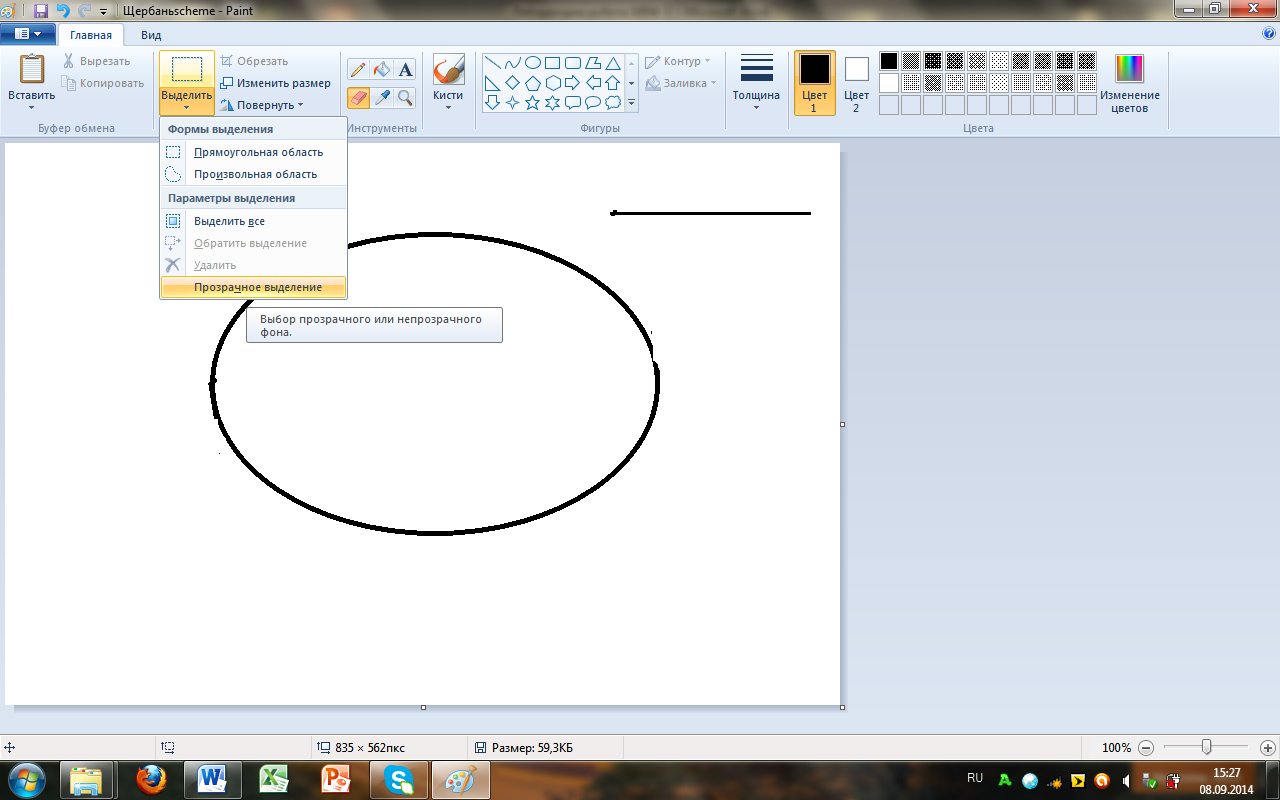This screenshot has width=1280, height=800.
Task: Select the solid black palette swatch
Action: pyautogui.click(x=889, y=61)
